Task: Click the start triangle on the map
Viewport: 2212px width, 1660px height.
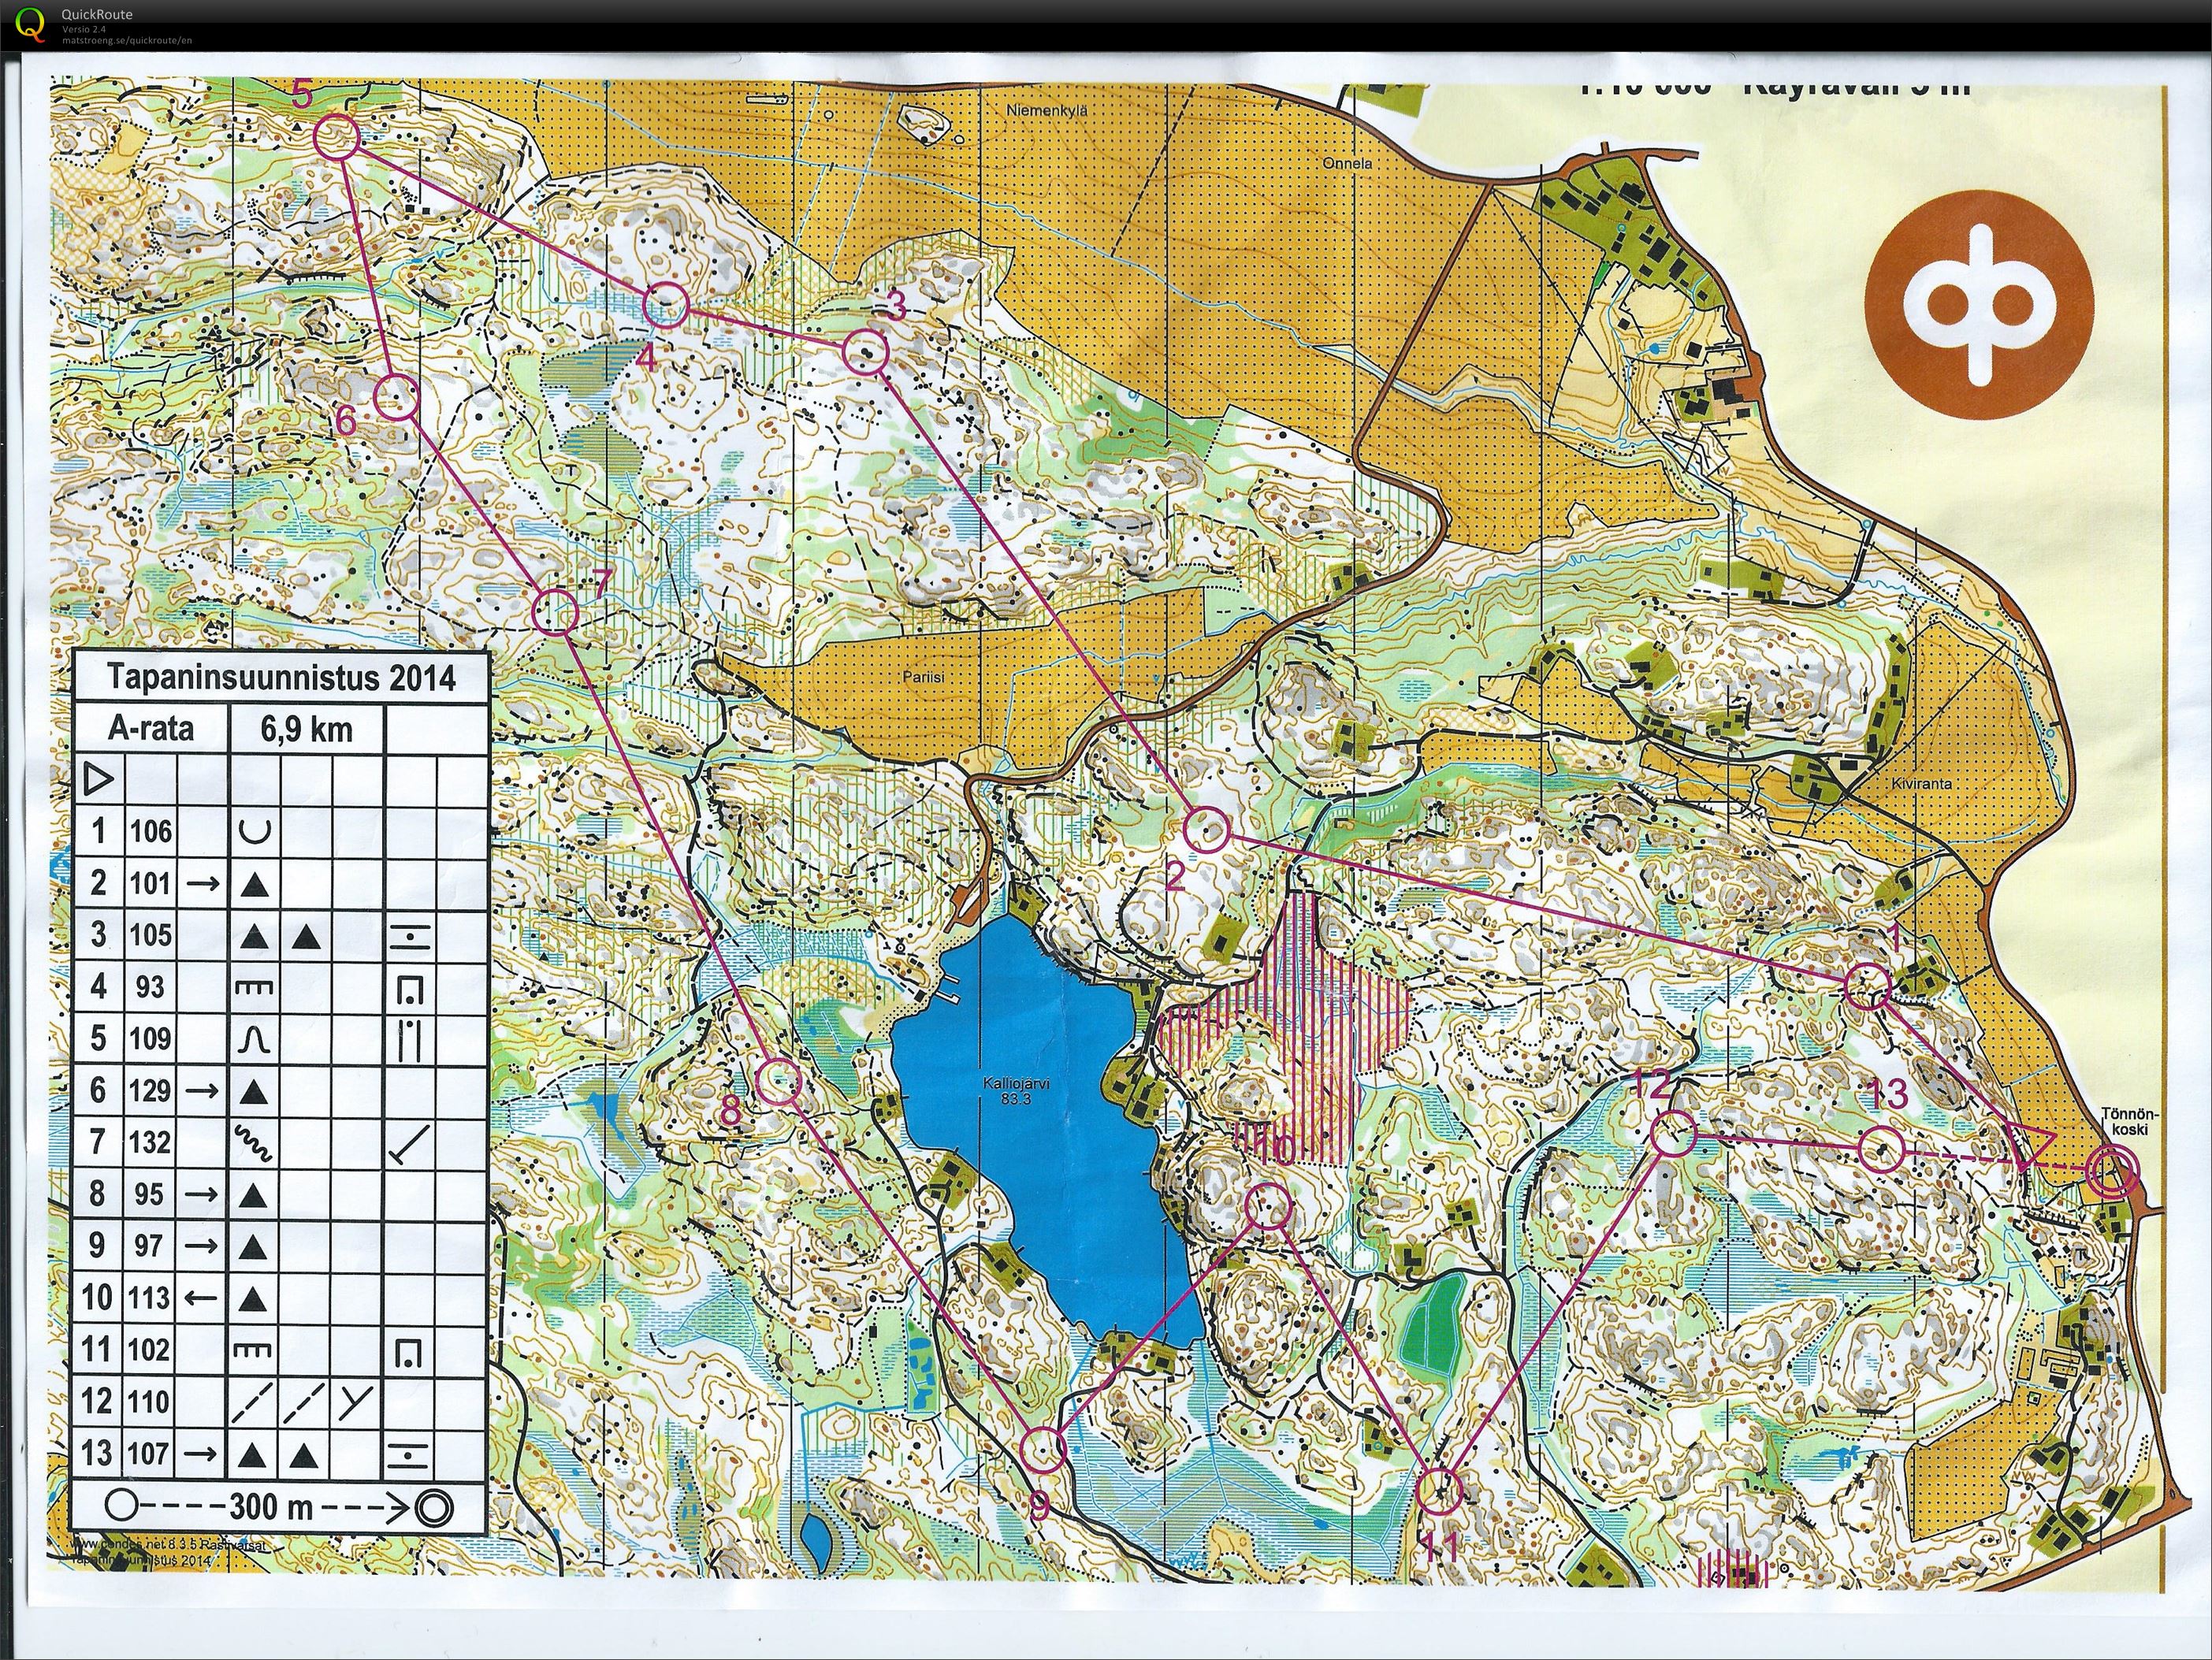Action: (2028, 1144)
